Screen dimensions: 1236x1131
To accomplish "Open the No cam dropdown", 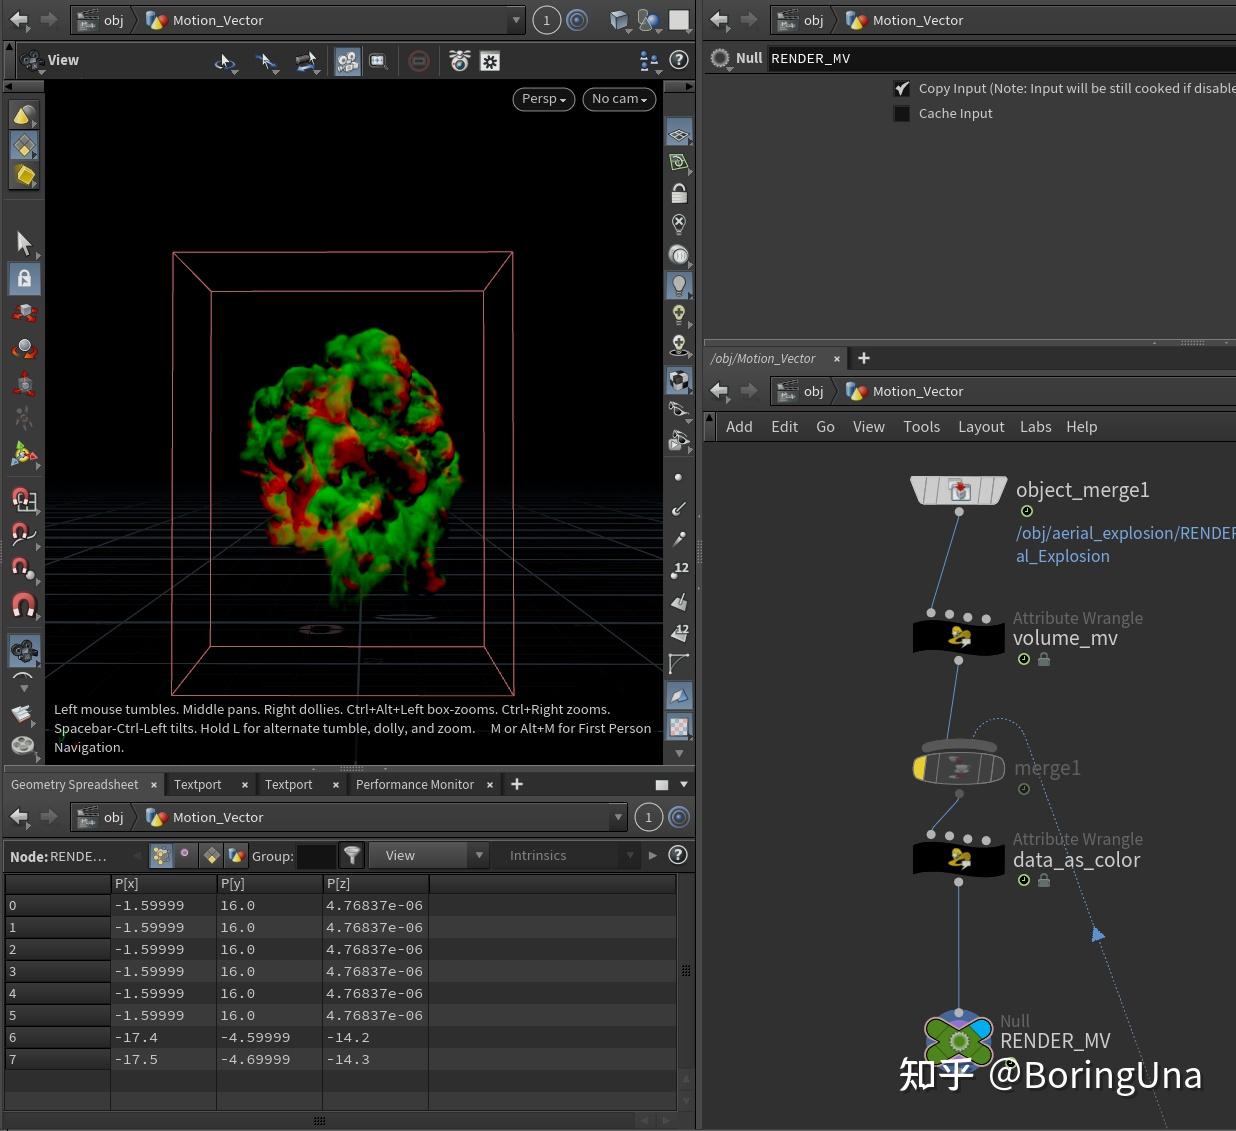I will 618,99.
